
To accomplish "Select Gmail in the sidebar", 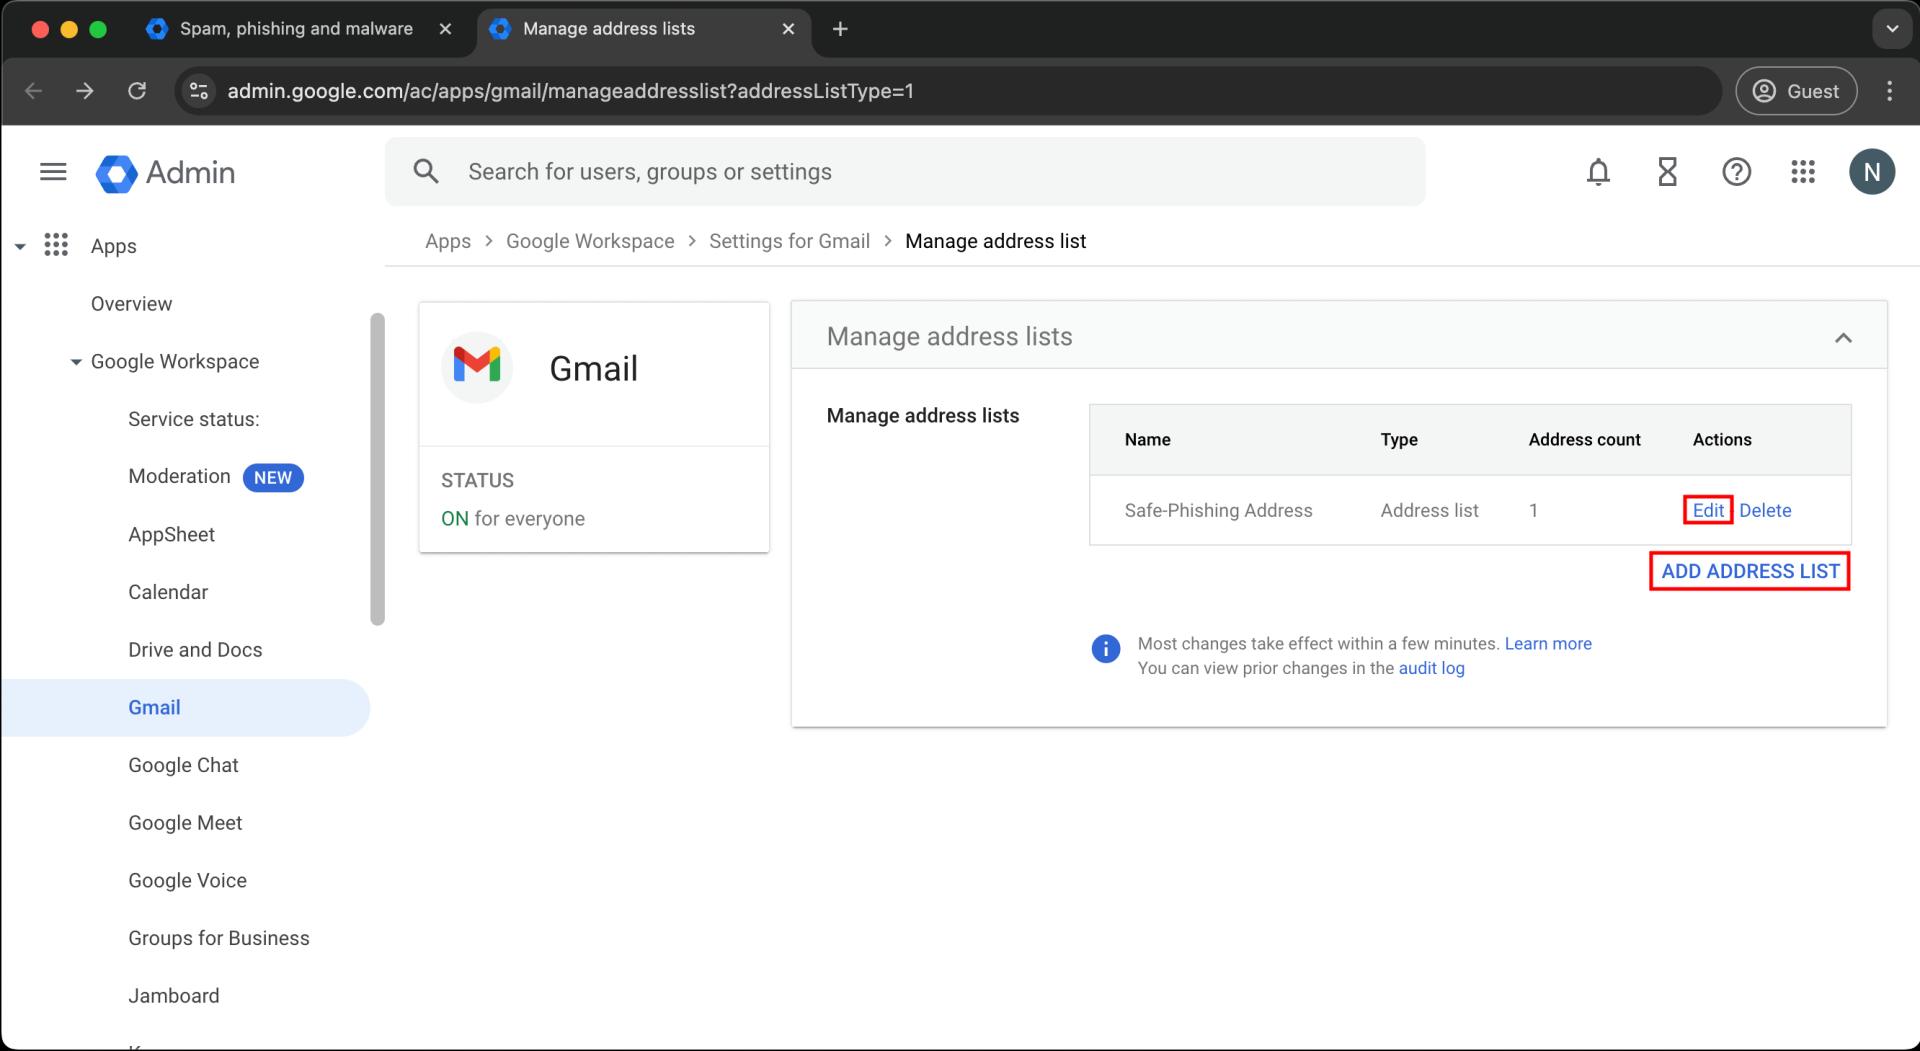I will click(185, 707).
